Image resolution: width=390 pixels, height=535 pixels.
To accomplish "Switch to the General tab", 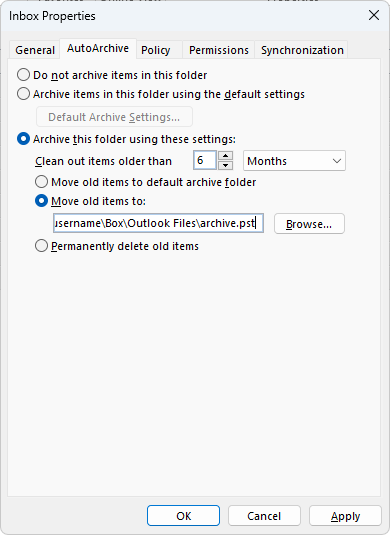I will point(35,50).
